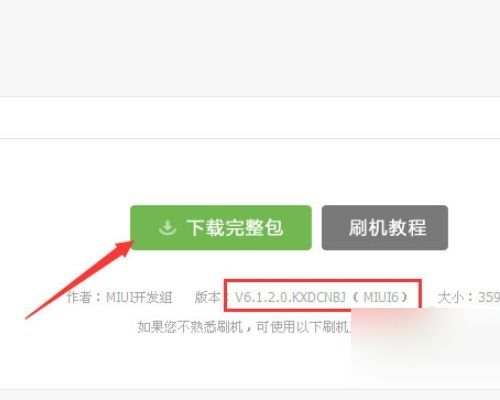The height and width of the screenshot is (400, 500).
Task: Select the version text V6.1.2.0.KXDCNBJ
Action: pos(290,297)
